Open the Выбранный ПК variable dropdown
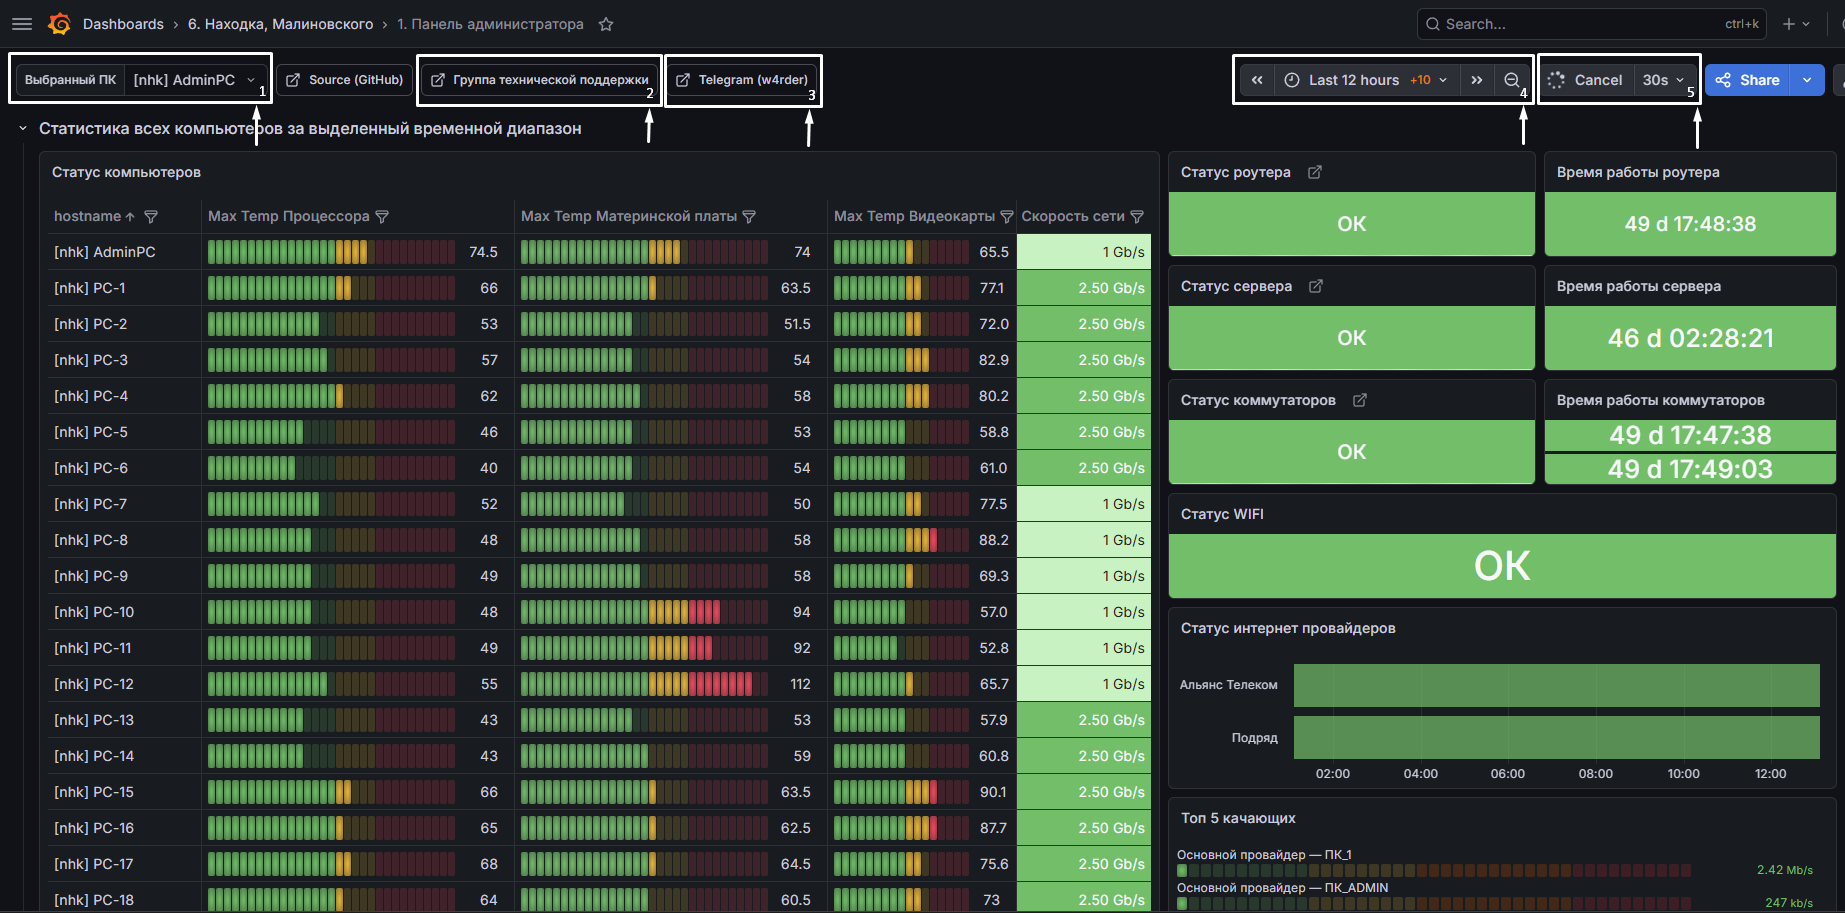 (196, 80)
